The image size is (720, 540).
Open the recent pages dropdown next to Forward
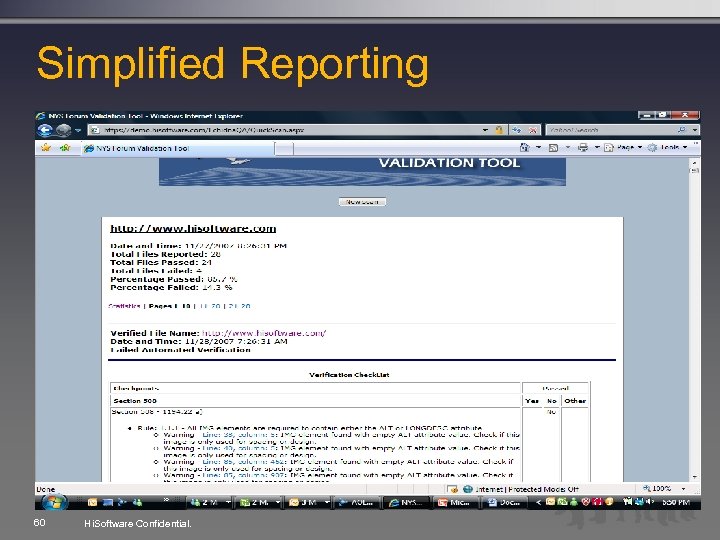78,130
